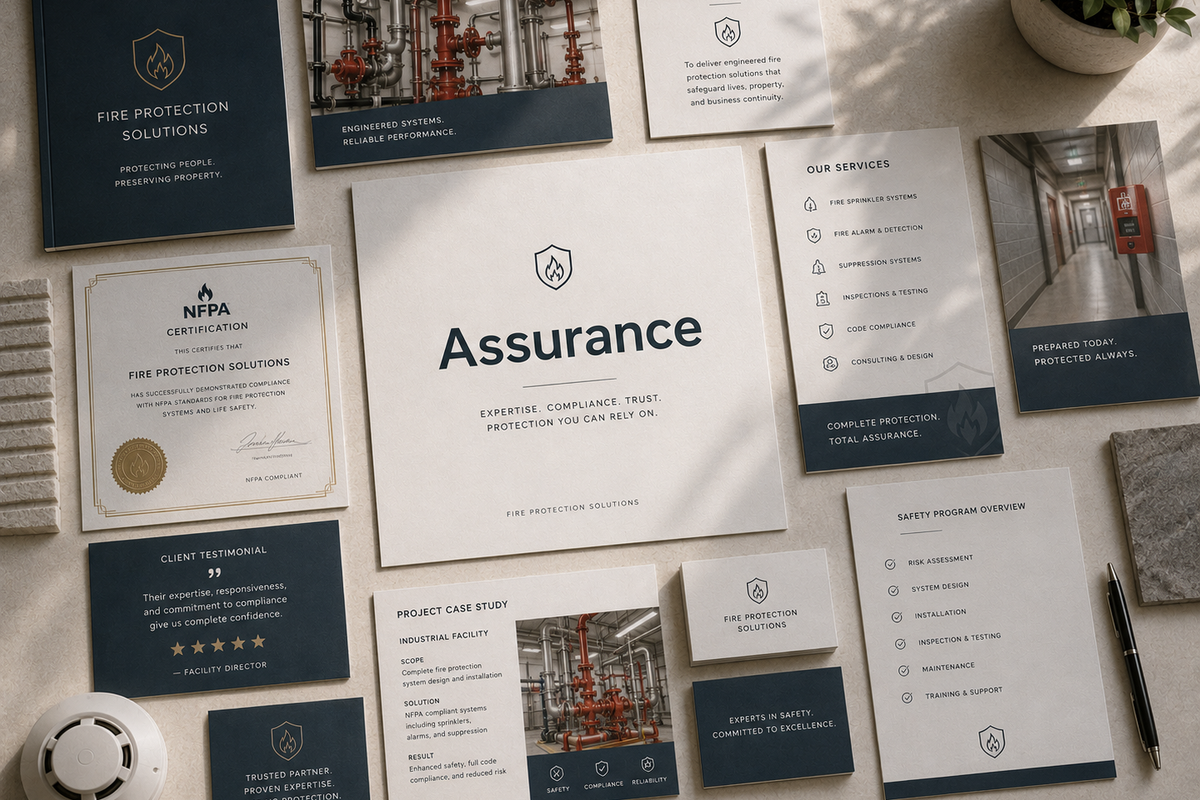Click the 'Scope' label in the case study

[x=413, y=660]
